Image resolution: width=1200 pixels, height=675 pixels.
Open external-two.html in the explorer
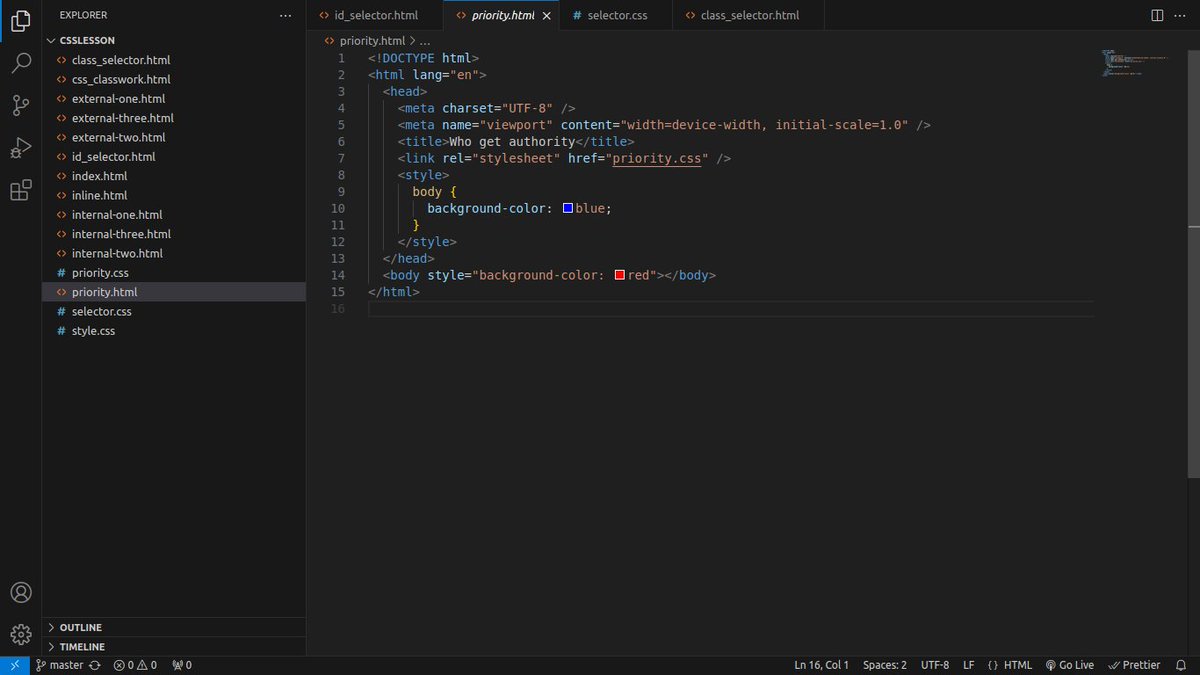click(x=174, y=137)
